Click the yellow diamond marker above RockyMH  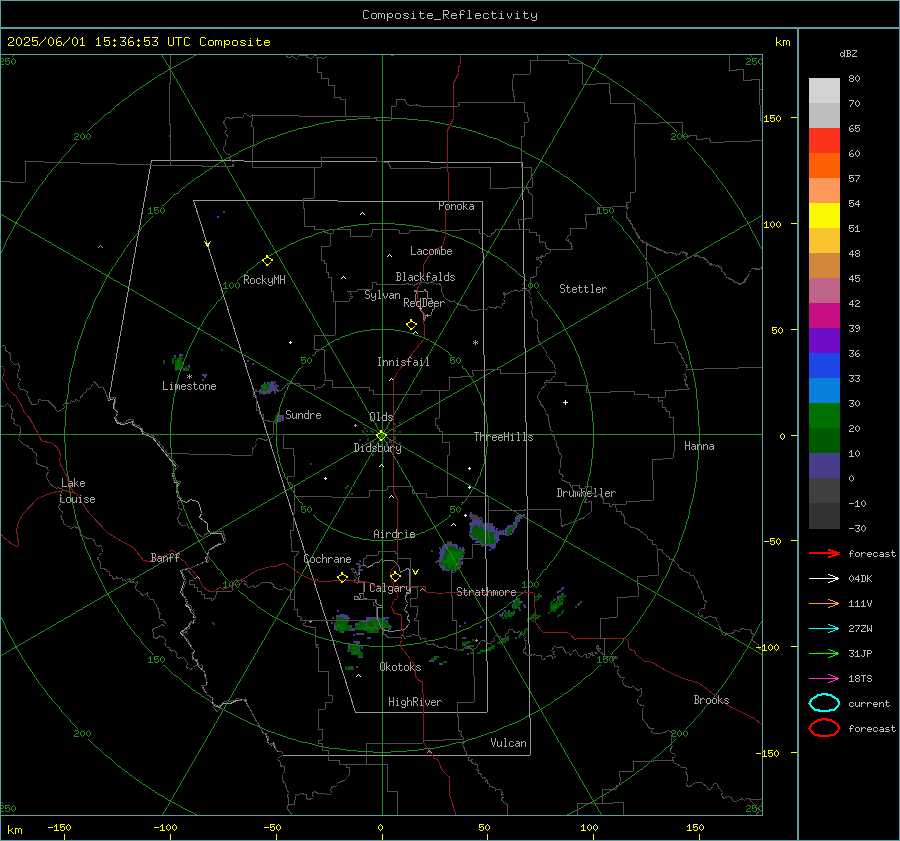click(267, 261)
